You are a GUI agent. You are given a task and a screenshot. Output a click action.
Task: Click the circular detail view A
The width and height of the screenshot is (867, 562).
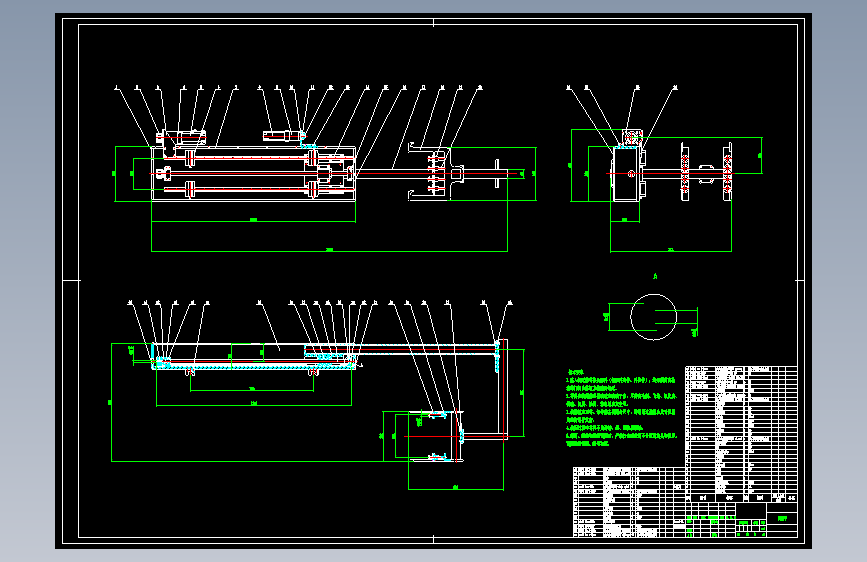coord(653,316)
